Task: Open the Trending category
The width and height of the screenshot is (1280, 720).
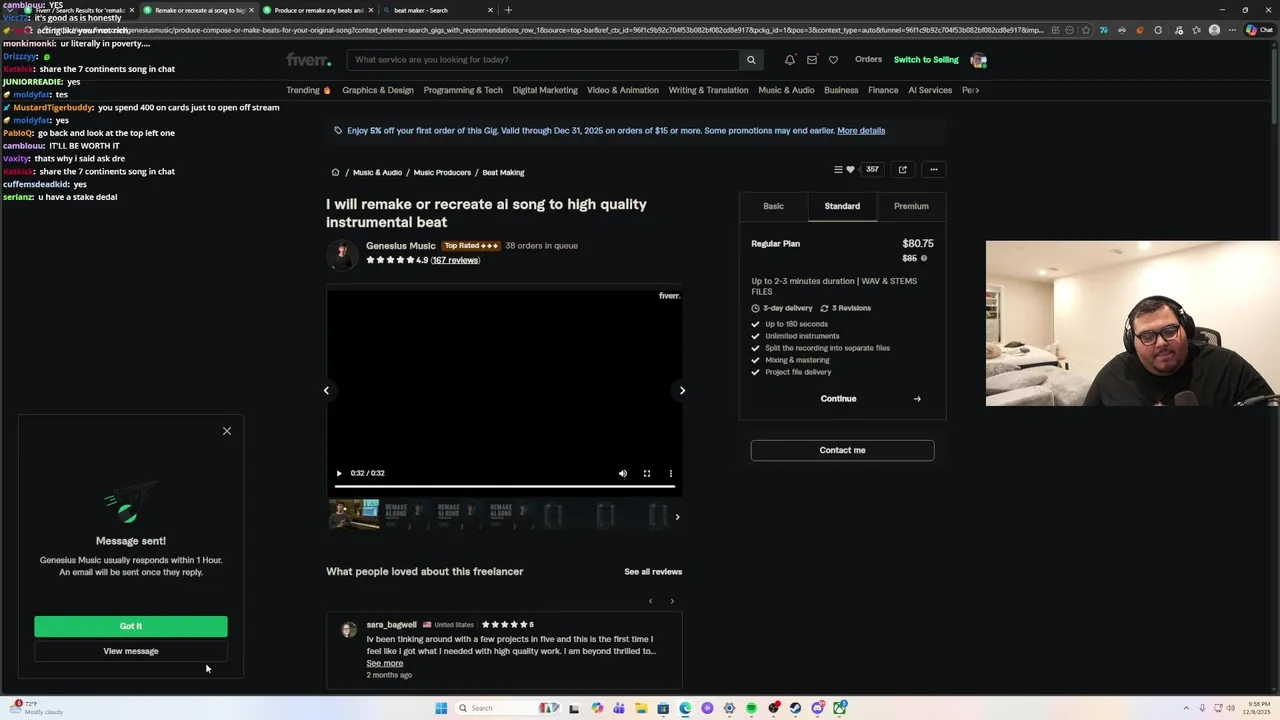Action: pyautogui.click(x=308, y=90)
